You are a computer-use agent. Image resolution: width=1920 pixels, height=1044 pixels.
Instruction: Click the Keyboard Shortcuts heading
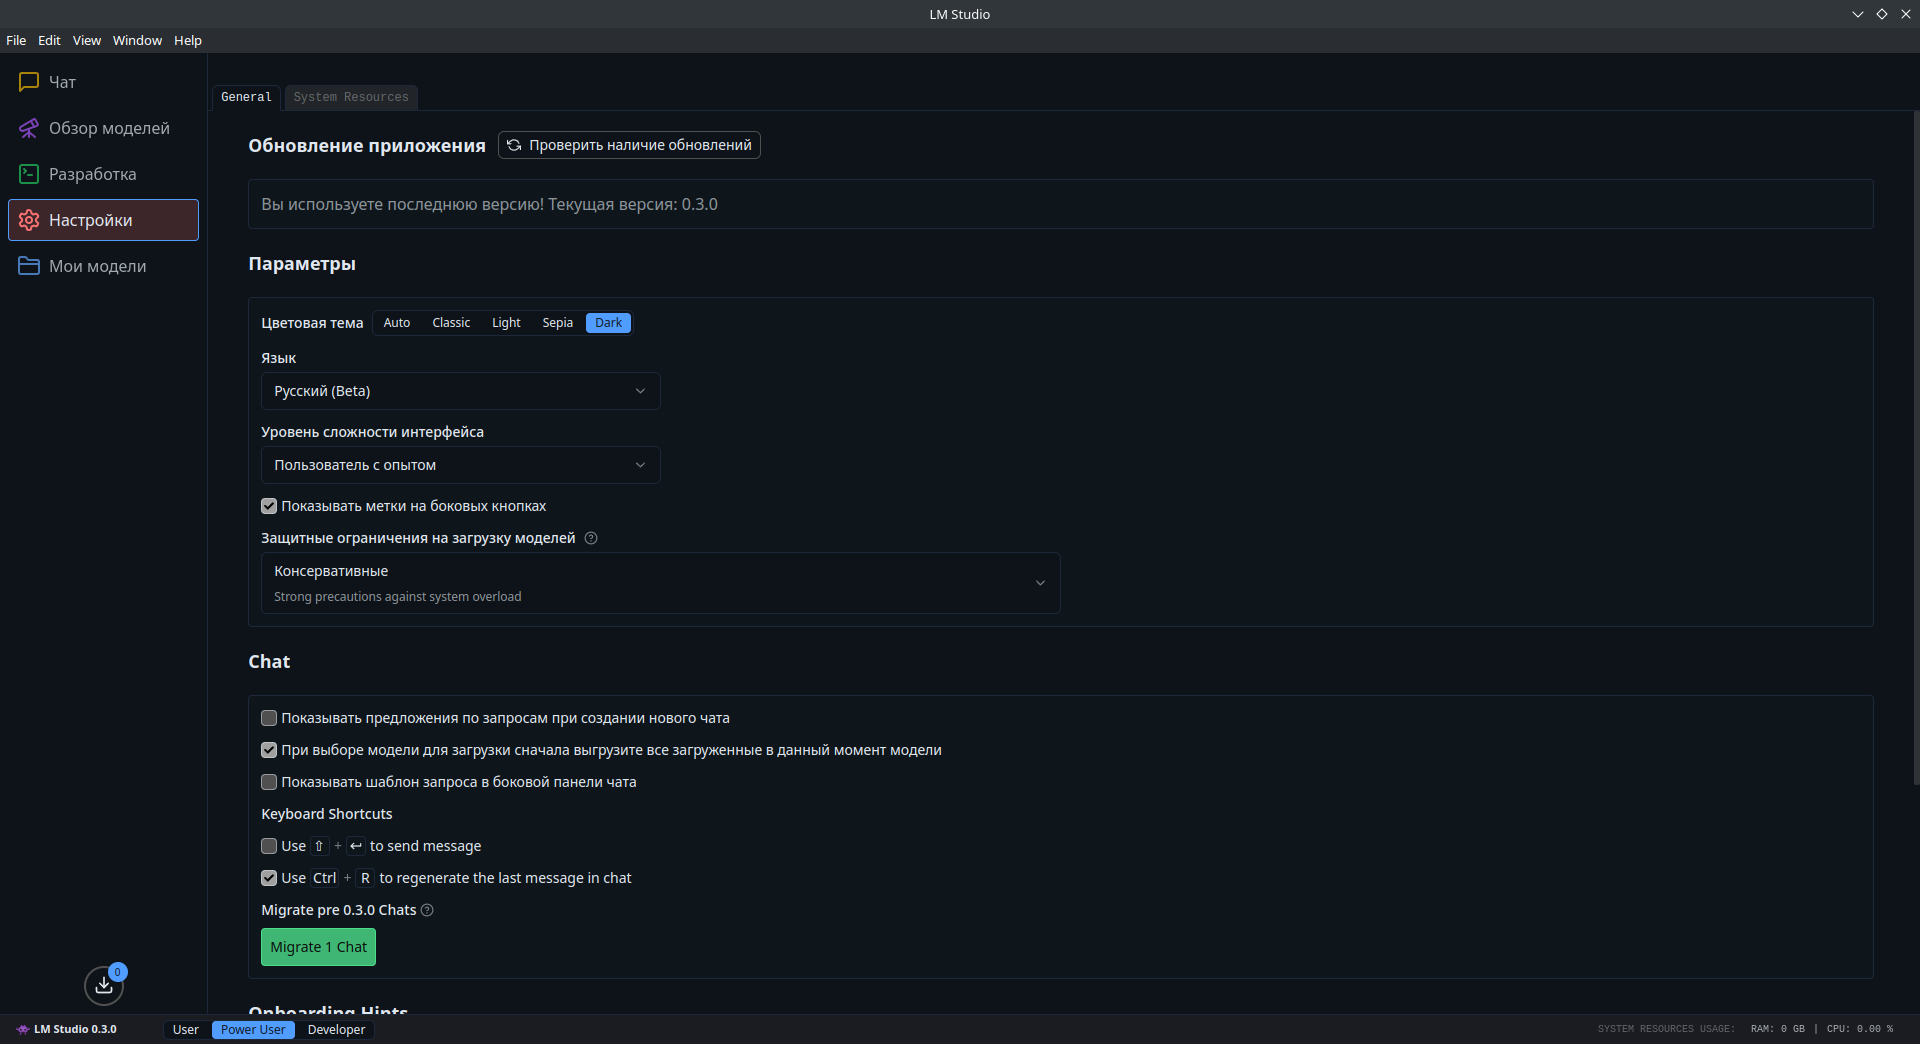pos(327,814)
